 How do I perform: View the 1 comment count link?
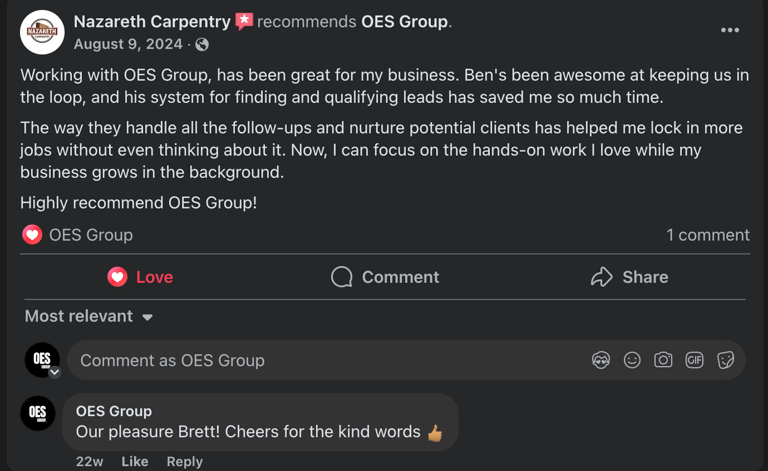click(707, 235)
